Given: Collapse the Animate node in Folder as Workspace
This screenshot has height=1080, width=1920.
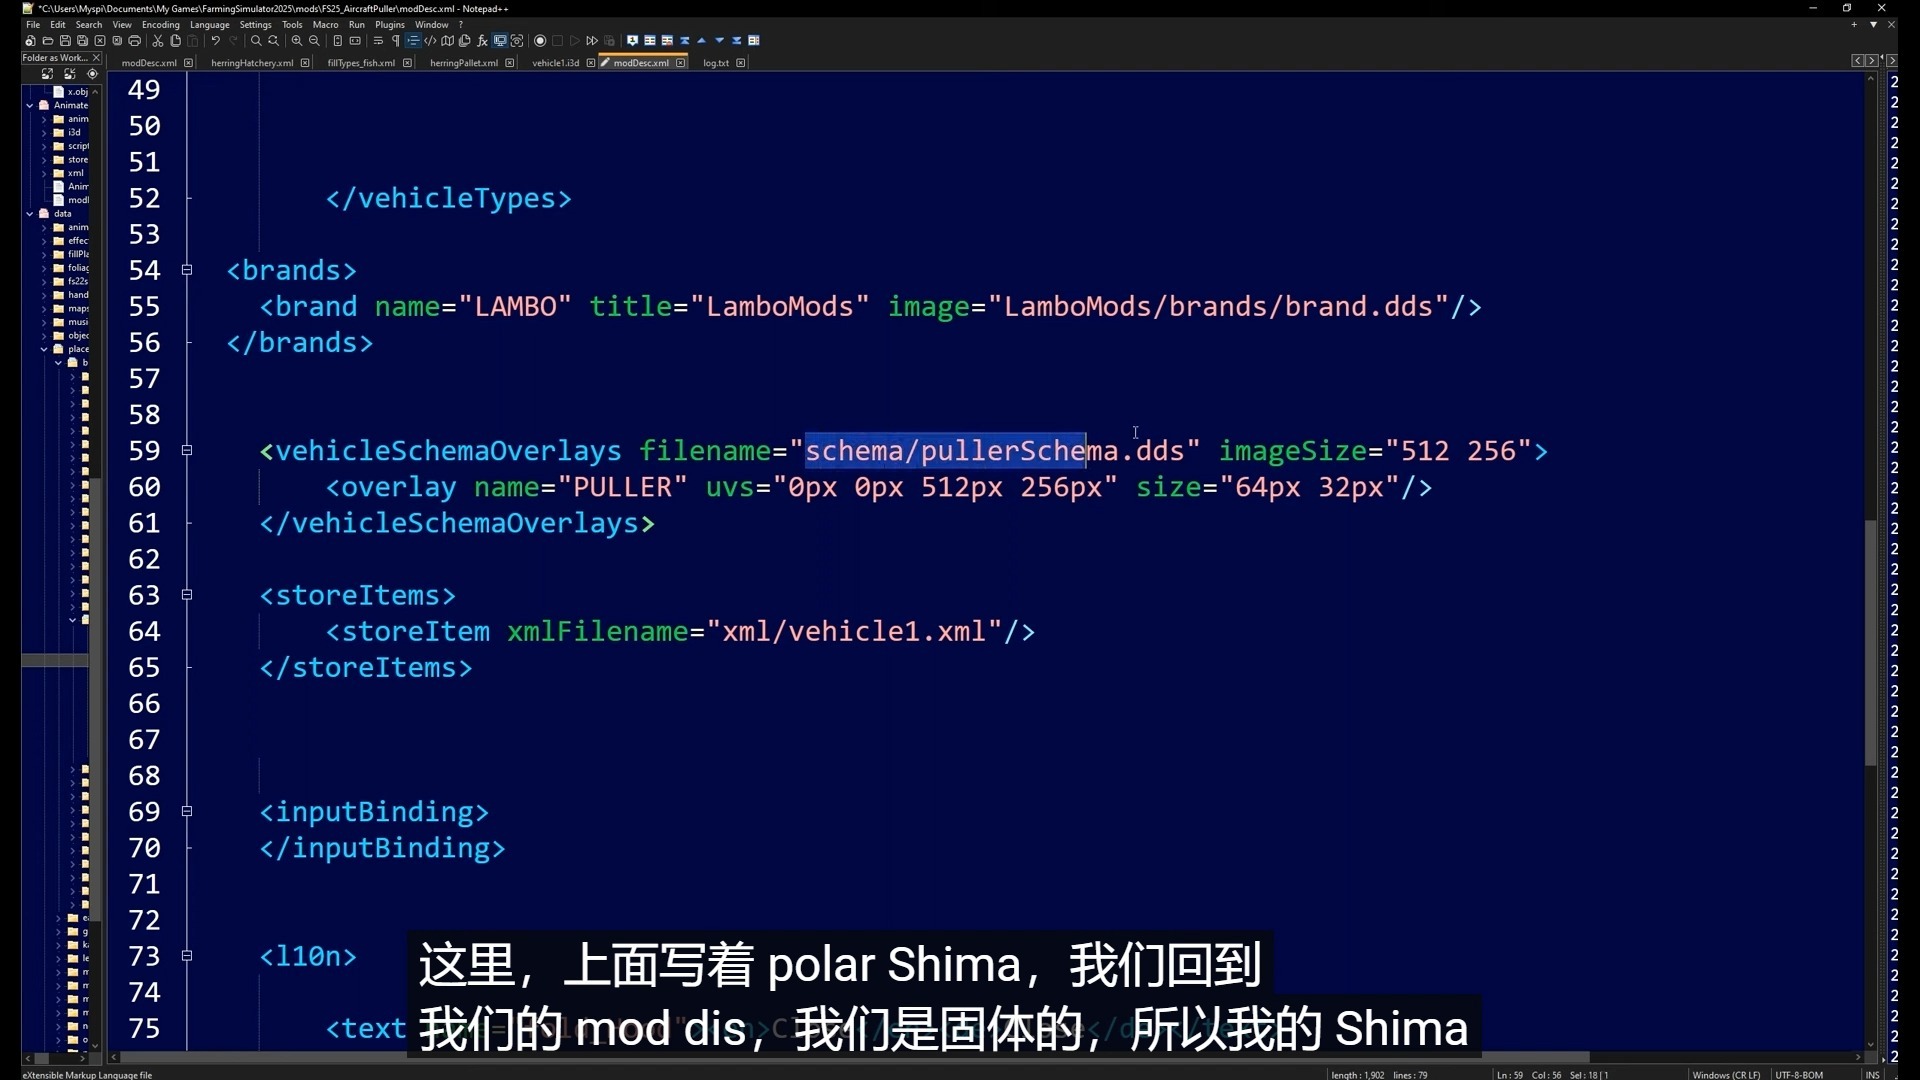Looking at the screenshot, I should (x=30, y=105).
